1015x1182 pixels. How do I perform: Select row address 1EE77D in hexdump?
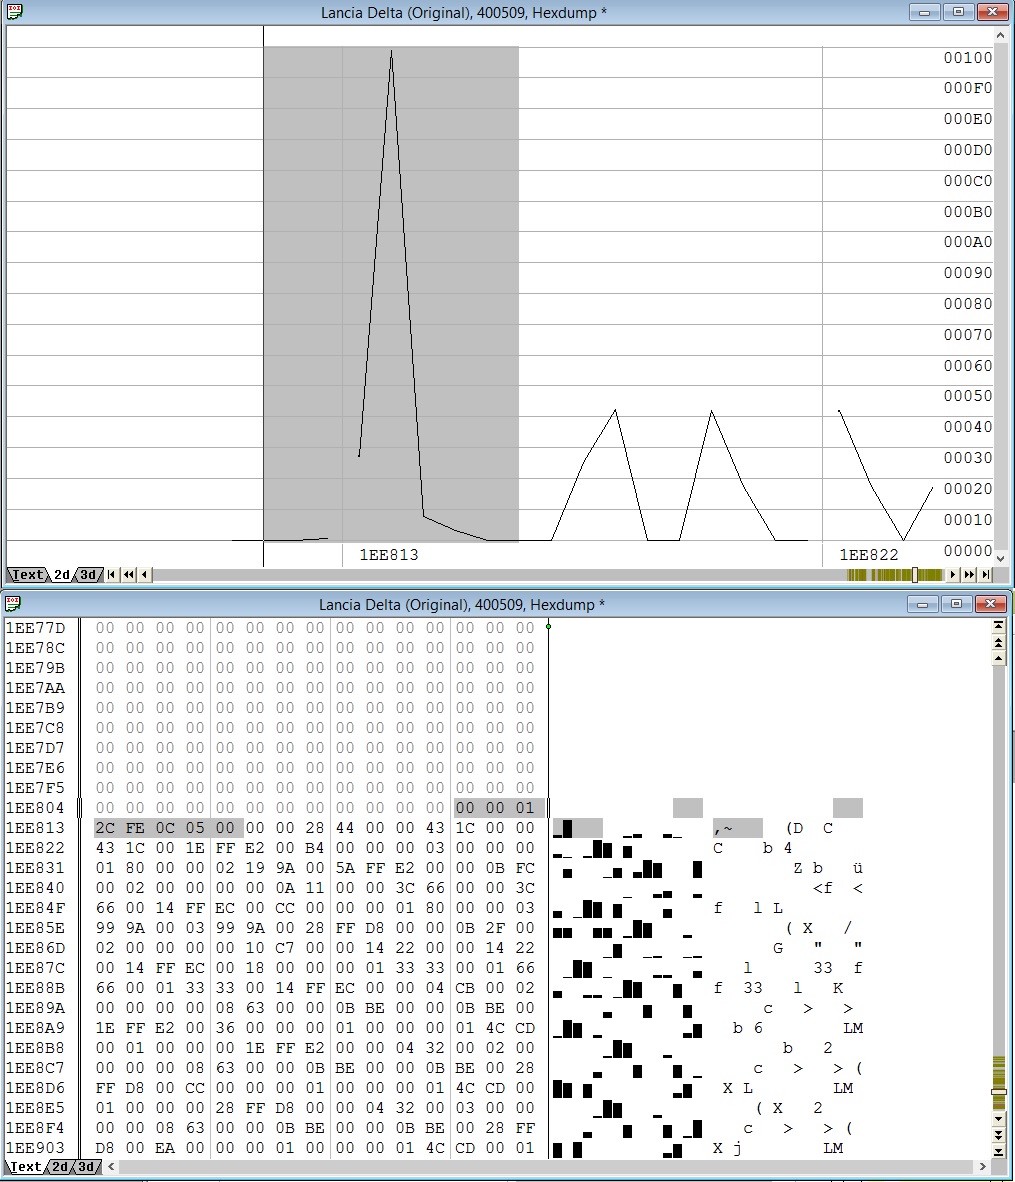(x=35, y=628)
